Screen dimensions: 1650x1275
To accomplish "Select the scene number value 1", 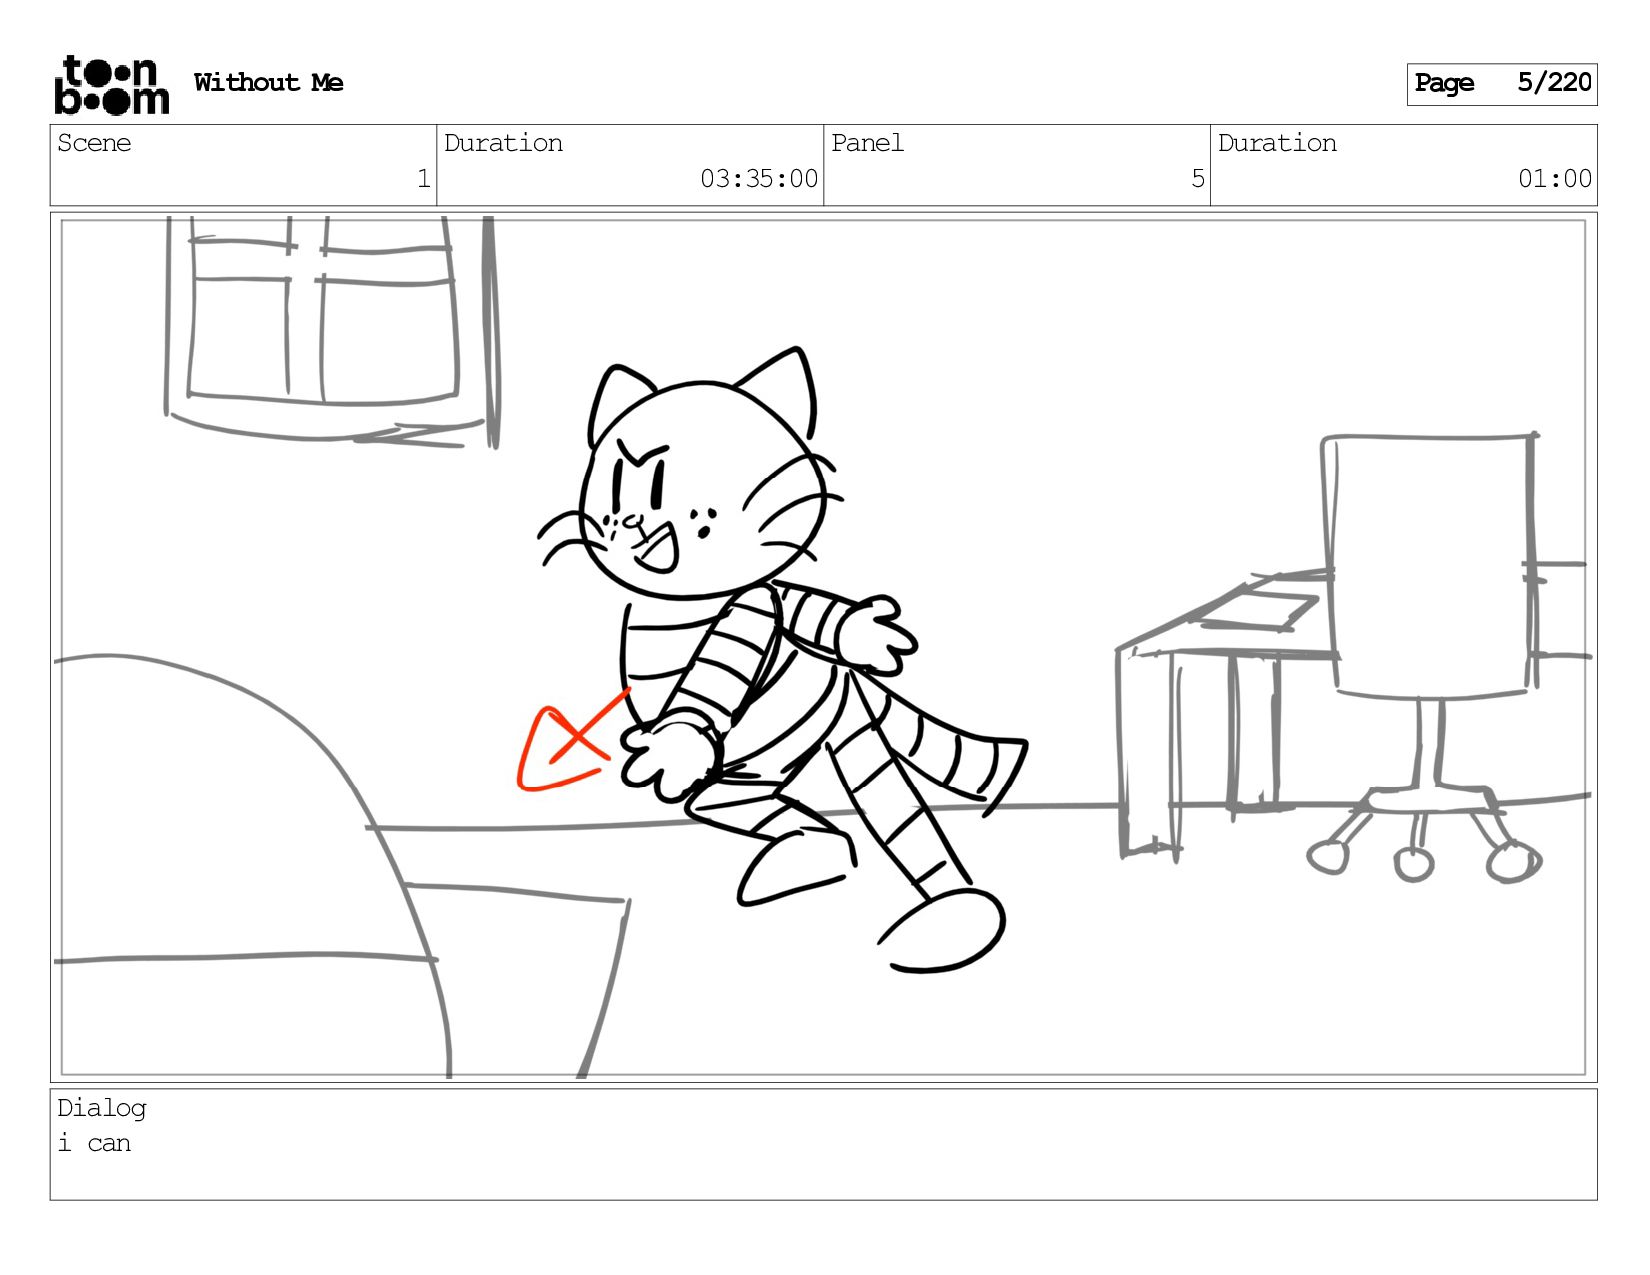I will click(423, 179).
